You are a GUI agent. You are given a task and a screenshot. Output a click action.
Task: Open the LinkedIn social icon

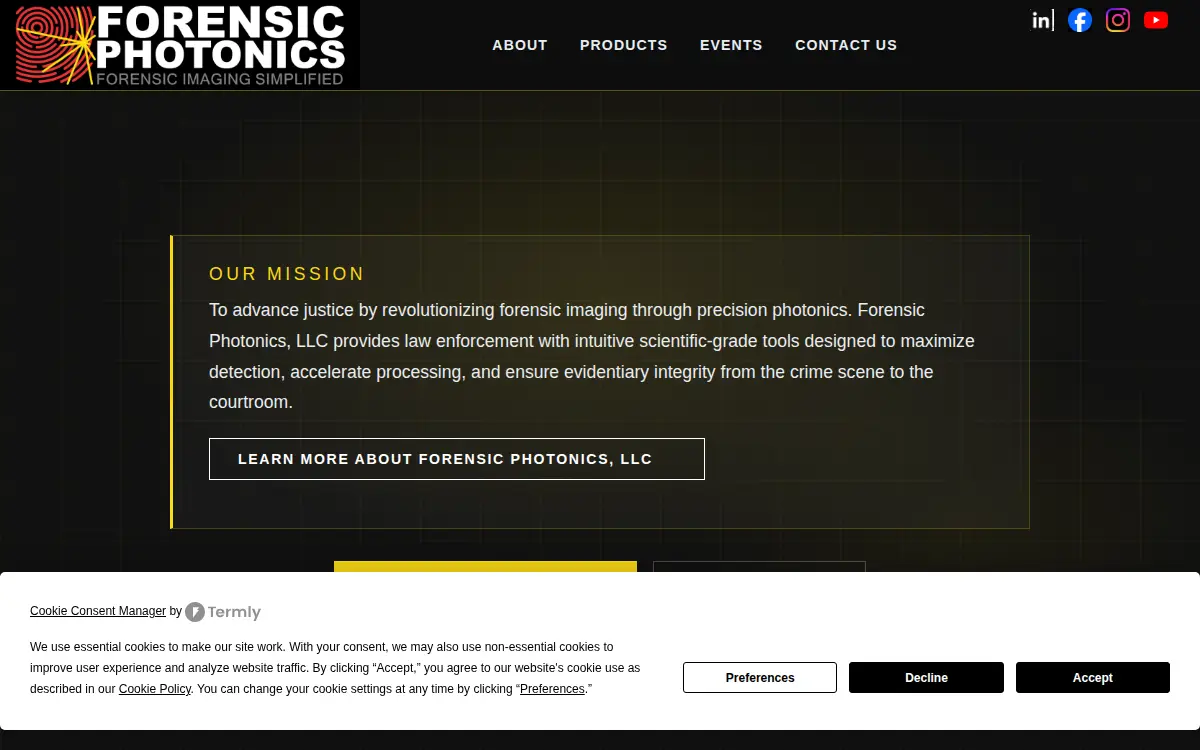pos(1042,20)
